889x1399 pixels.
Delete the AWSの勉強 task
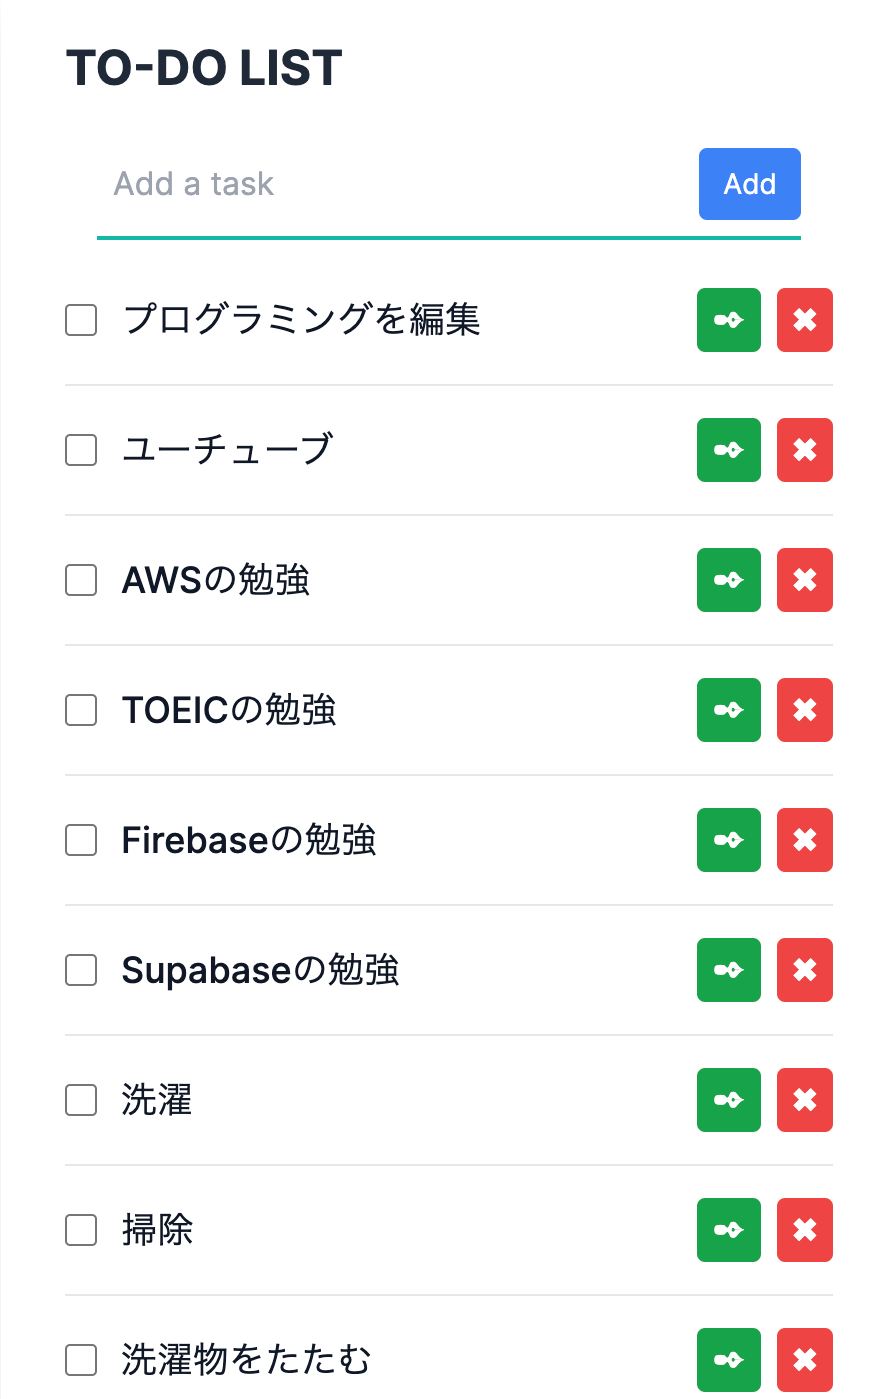tap(805, 580)
